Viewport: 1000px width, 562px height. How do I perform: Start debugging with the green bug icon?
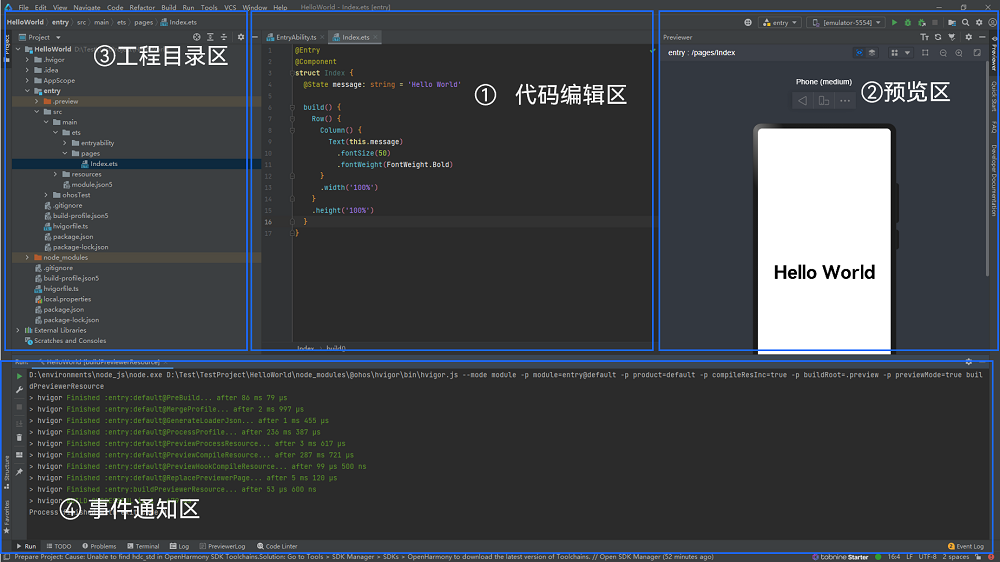click(908, 22)
